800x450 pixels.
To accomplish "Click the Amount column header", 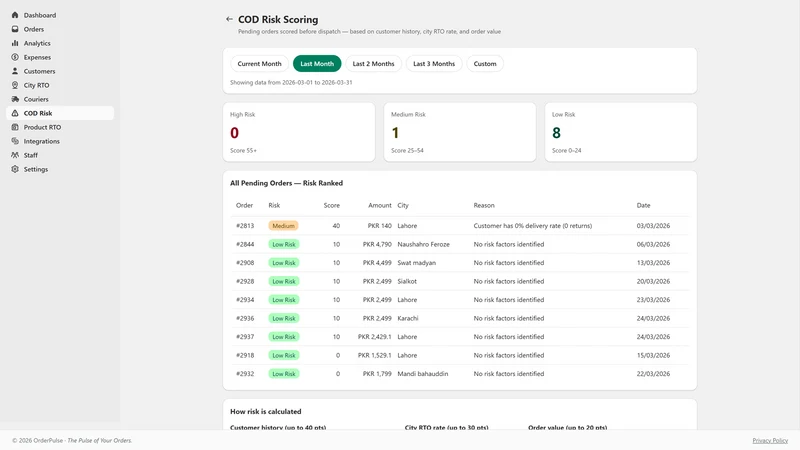I will click(380, 205).
